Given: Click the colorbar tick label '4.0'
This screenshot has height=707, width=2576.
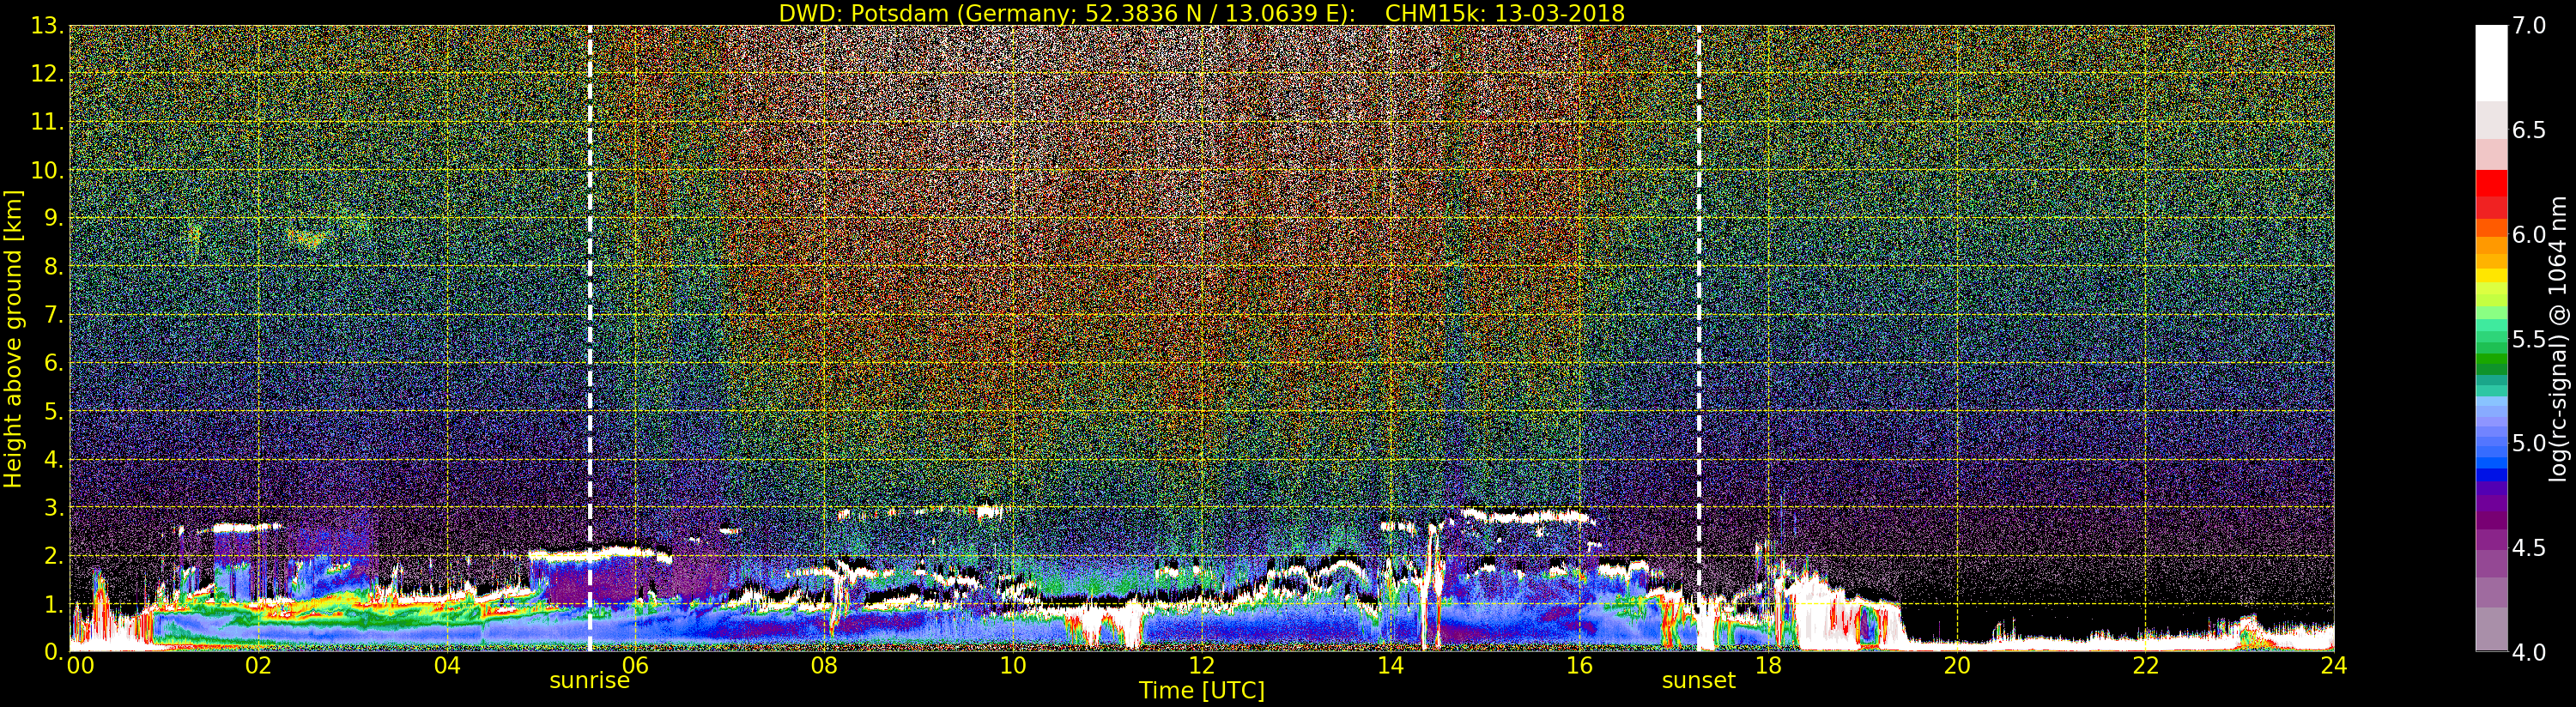Looking at the screenshot, I should tap(2529, 652).
